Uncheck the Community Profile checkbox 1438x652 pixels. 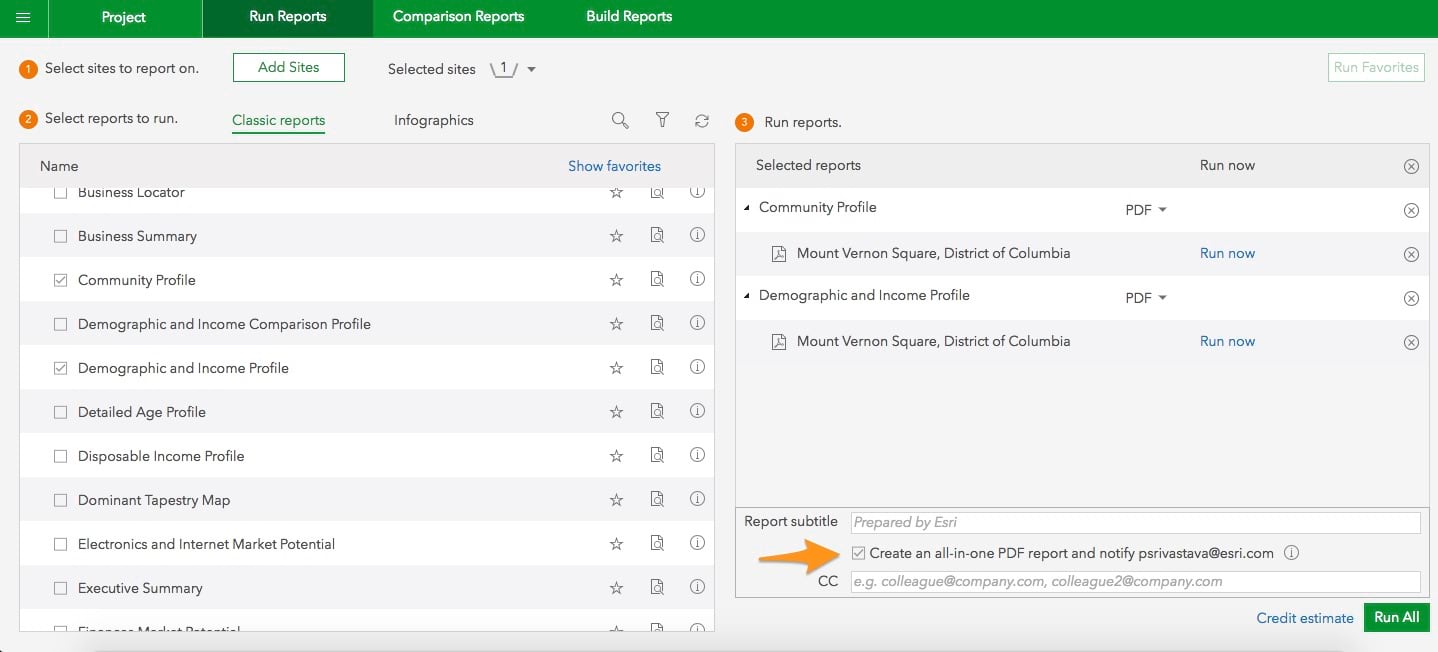(60, 280)
